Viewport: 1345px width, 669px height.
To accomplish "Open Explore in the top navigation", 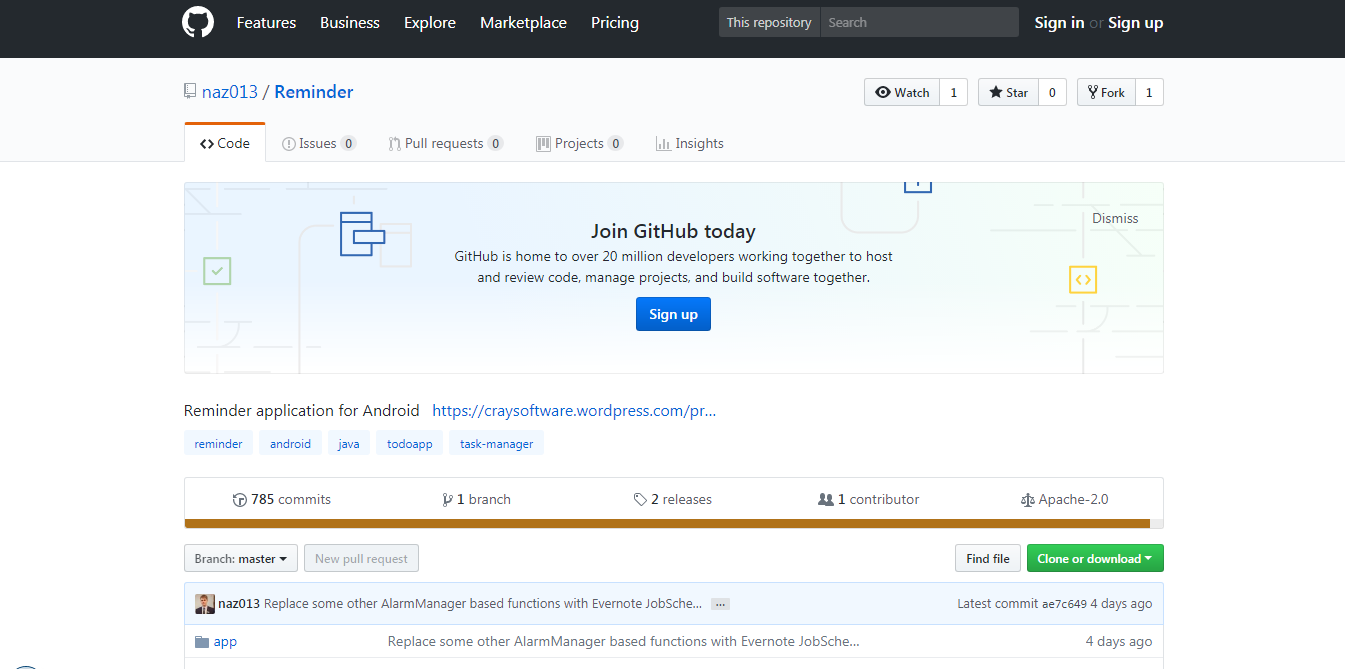I will pyautogui.click(x=430, y=22).
